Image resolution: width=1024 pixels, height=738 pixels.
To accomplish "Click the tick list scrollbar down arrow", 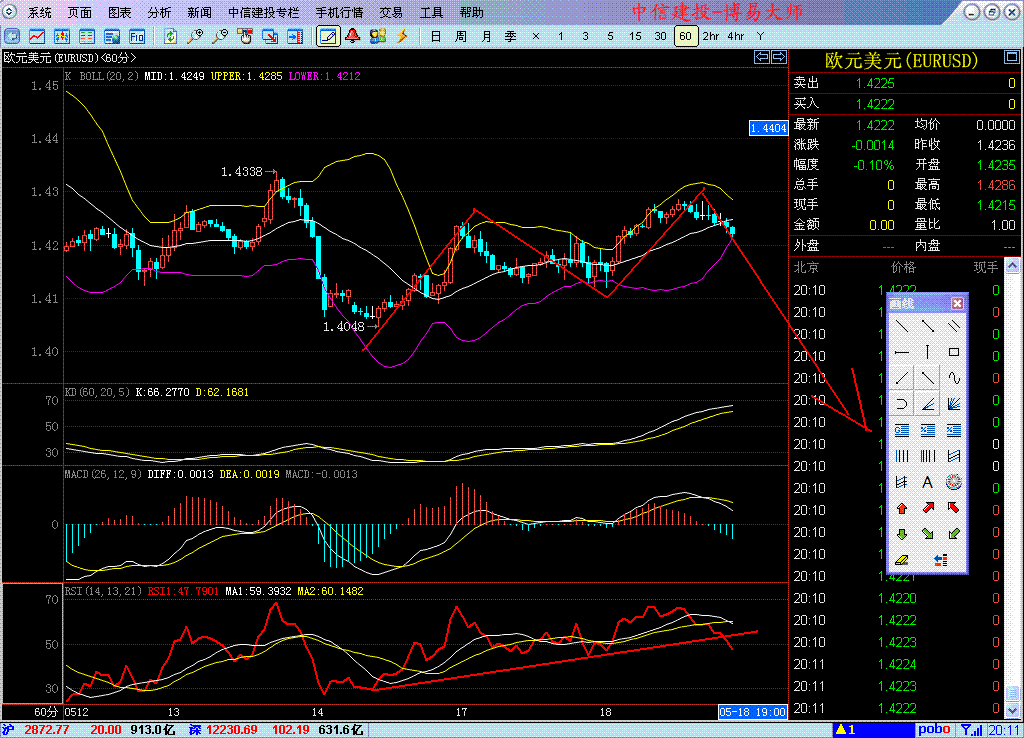I will (1012, 710).
